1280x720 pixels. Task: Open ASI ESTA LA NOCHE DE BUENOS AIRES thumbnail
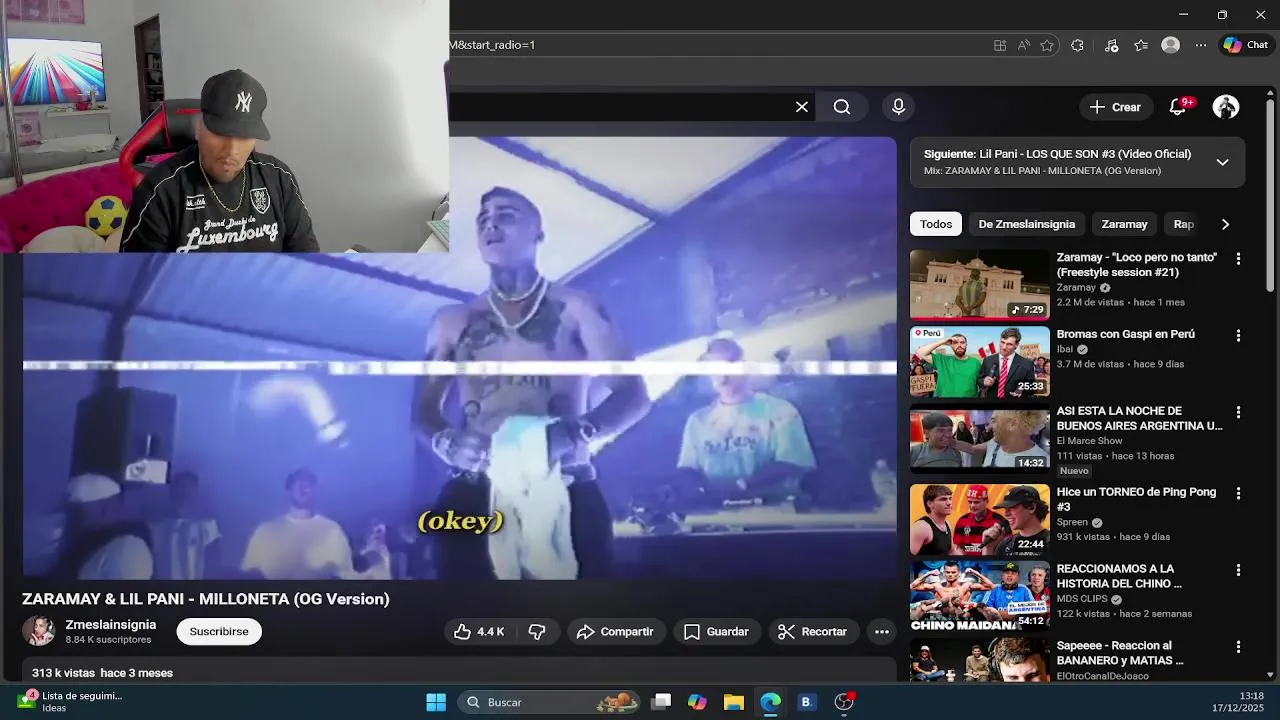(x=980, y=438)
